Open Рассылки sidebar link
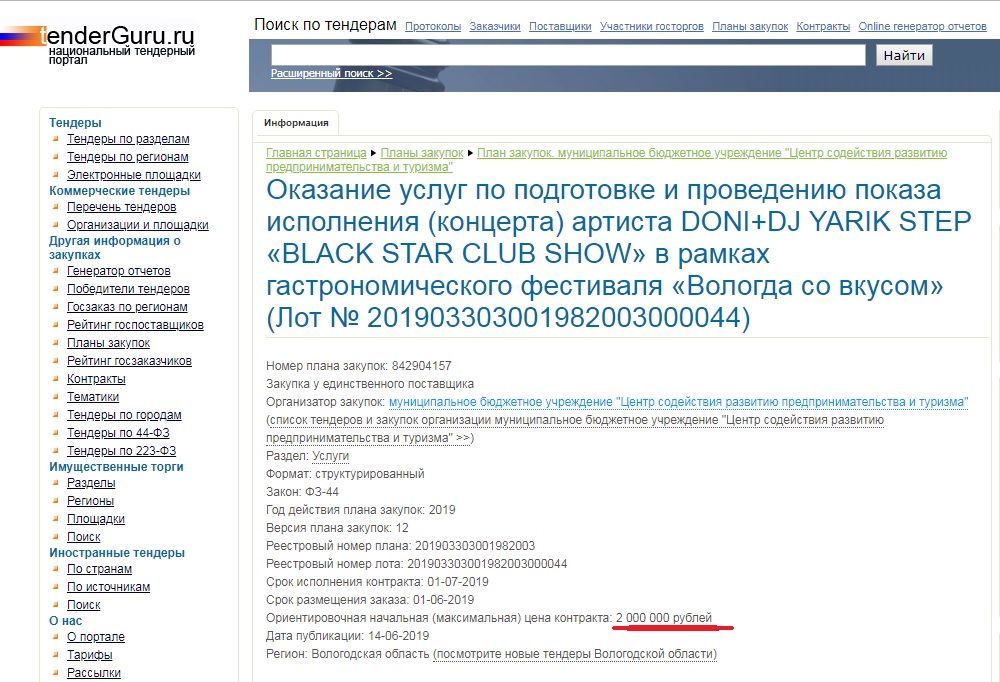Screen dimensions: 1000x682 pyautogui.click(x=94, y=672)
